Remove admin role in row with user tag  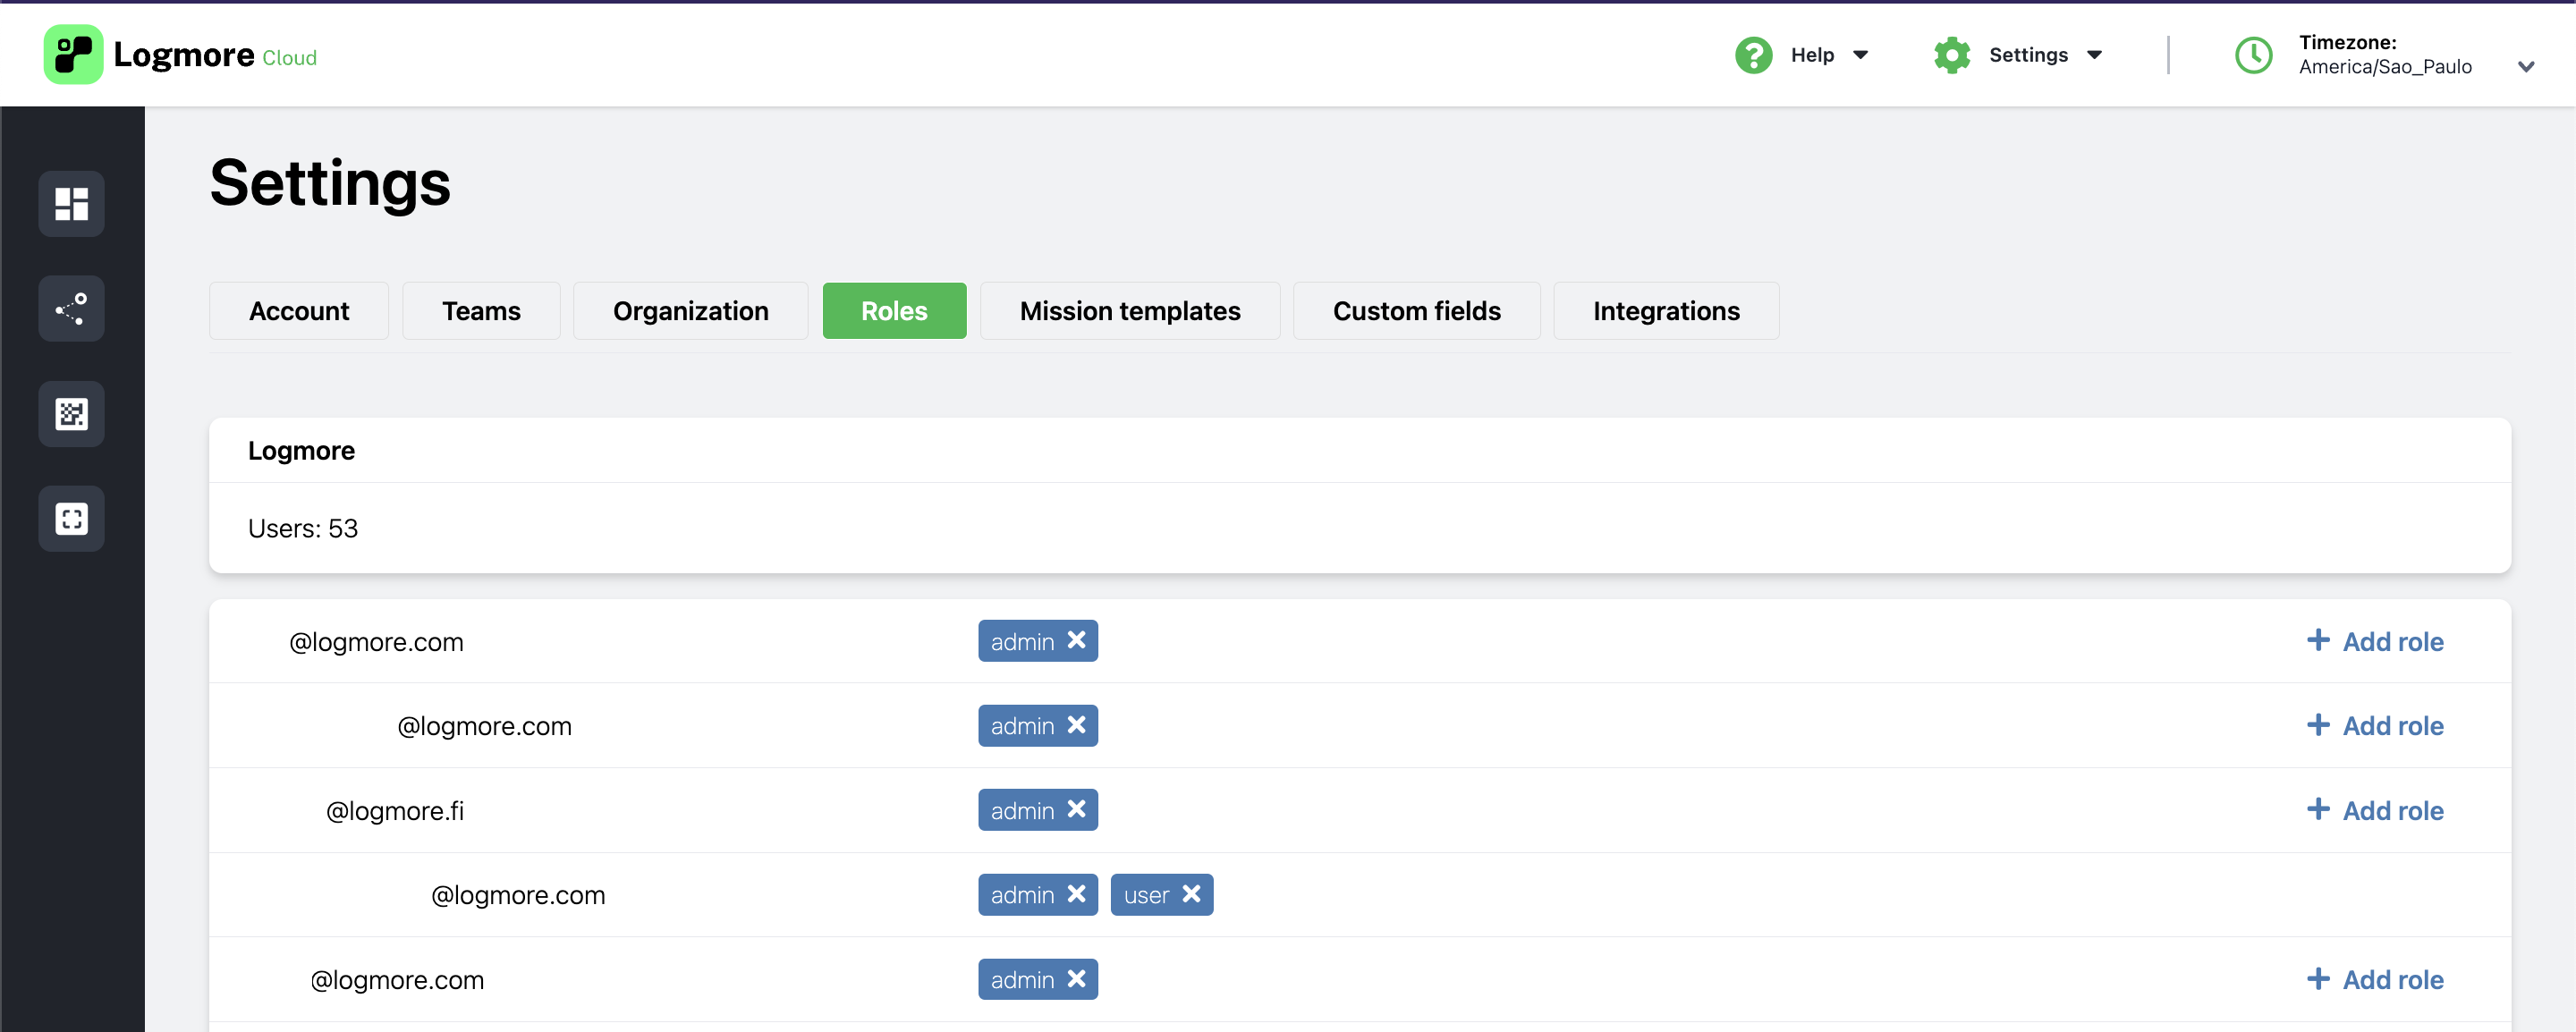point(1076,894)
